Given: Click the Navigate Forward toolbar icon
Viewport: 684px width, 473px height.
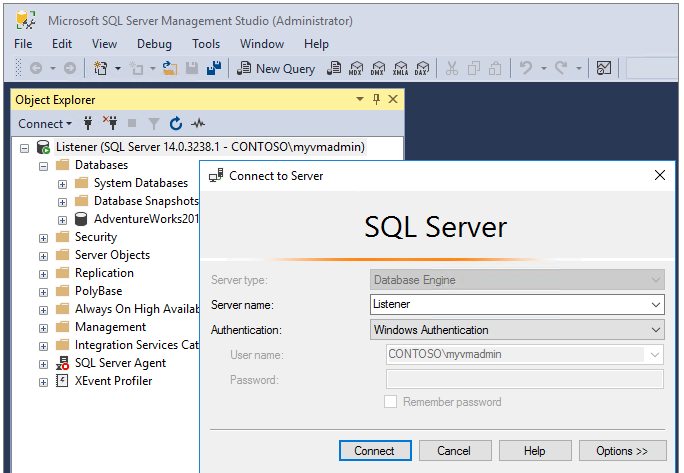Looking at the screenshot, I should point(70,69).
